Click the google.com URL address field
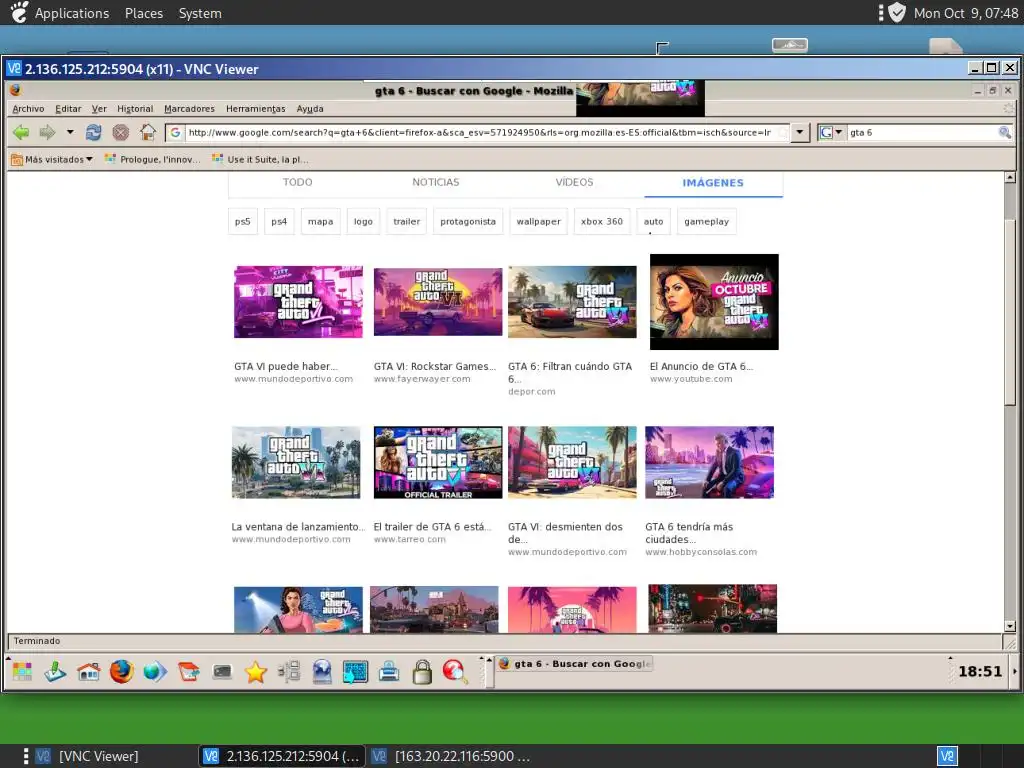Image resolution: width=1024 pixels, height=768 pixels. tap(480, 133)
